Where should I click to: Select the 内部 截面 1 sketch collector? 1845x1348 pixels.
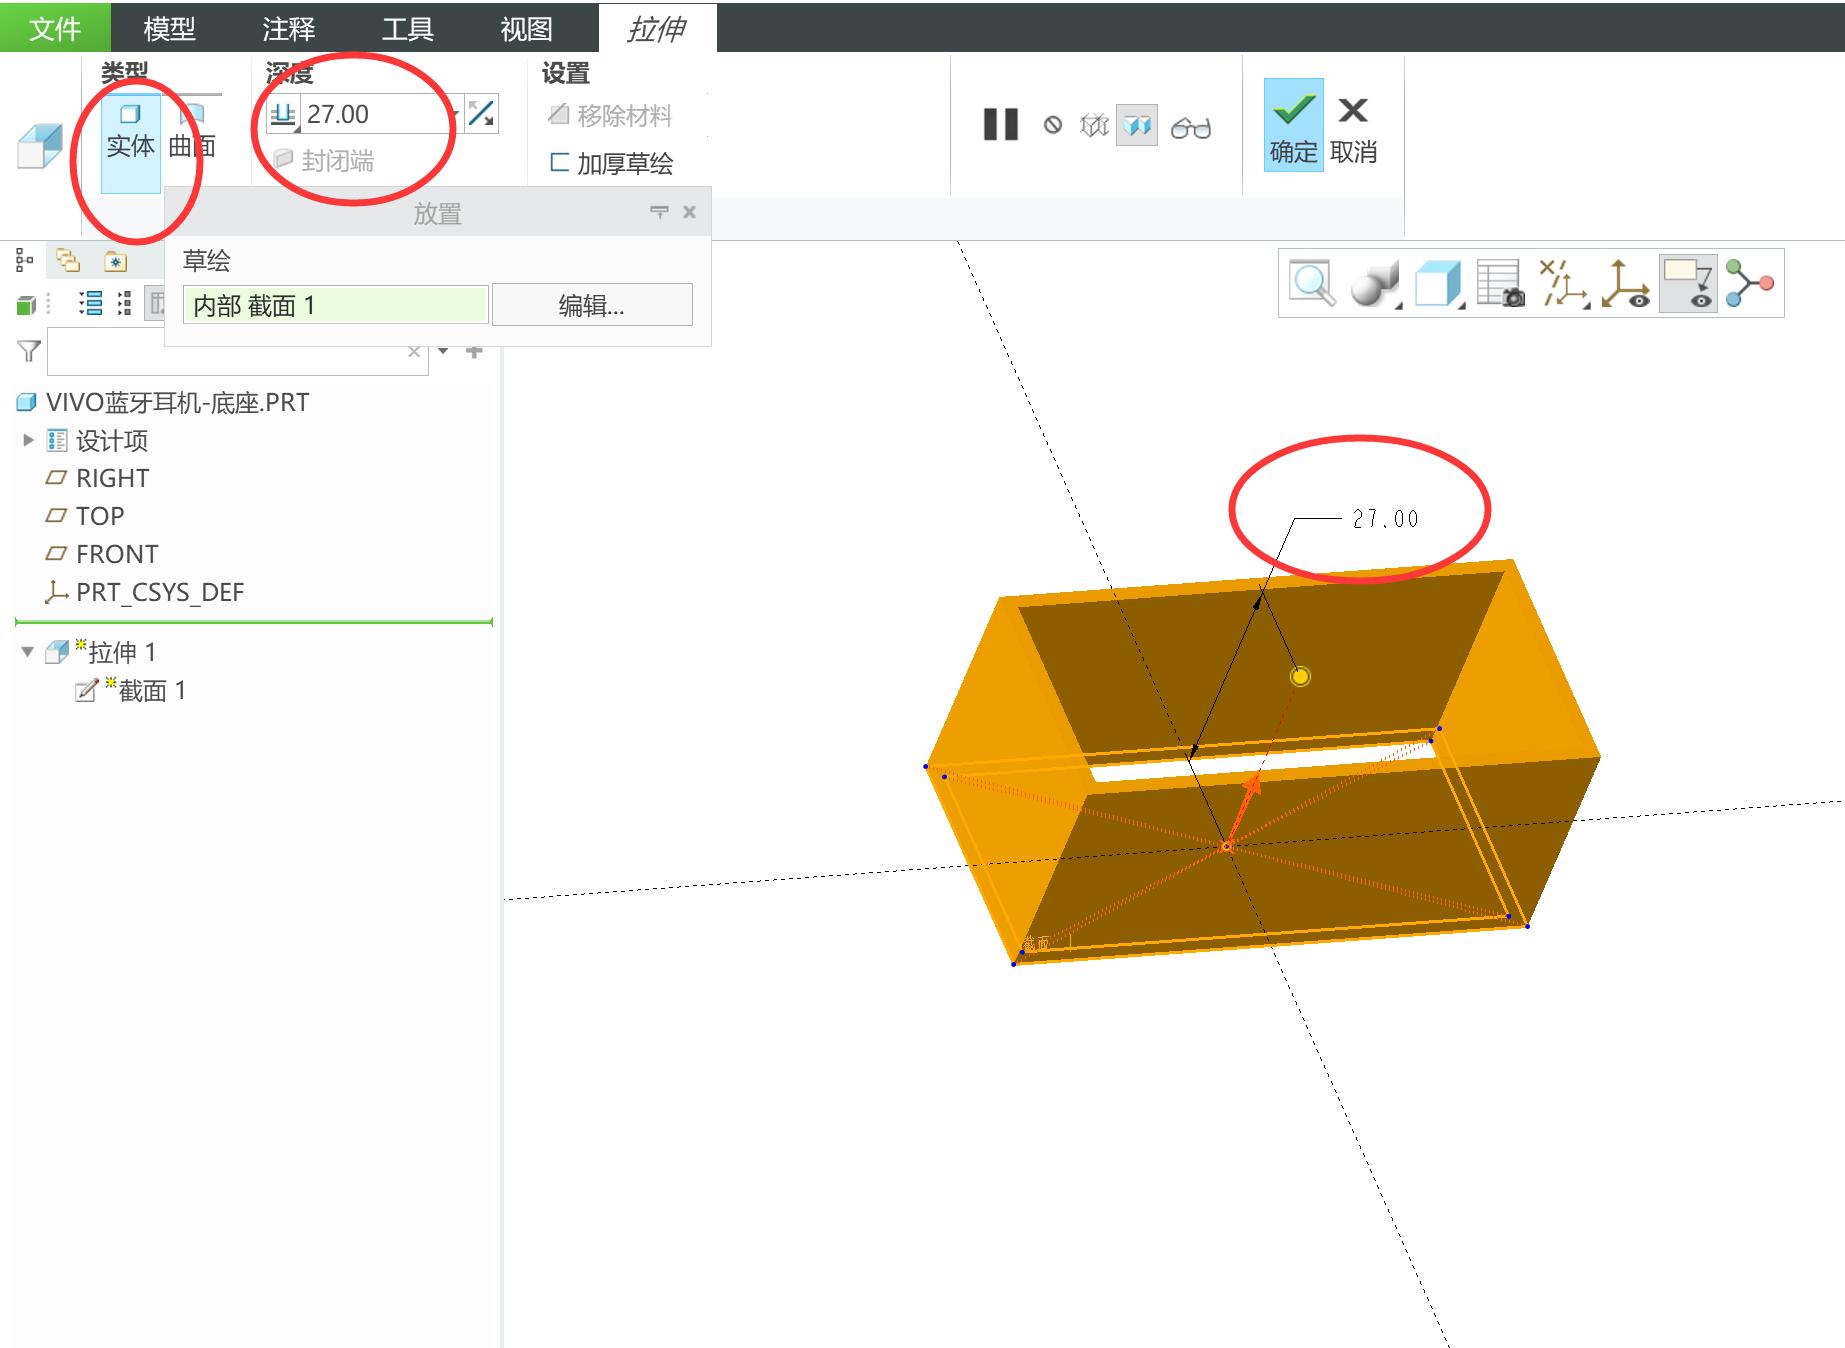click(x=336, y=305)
